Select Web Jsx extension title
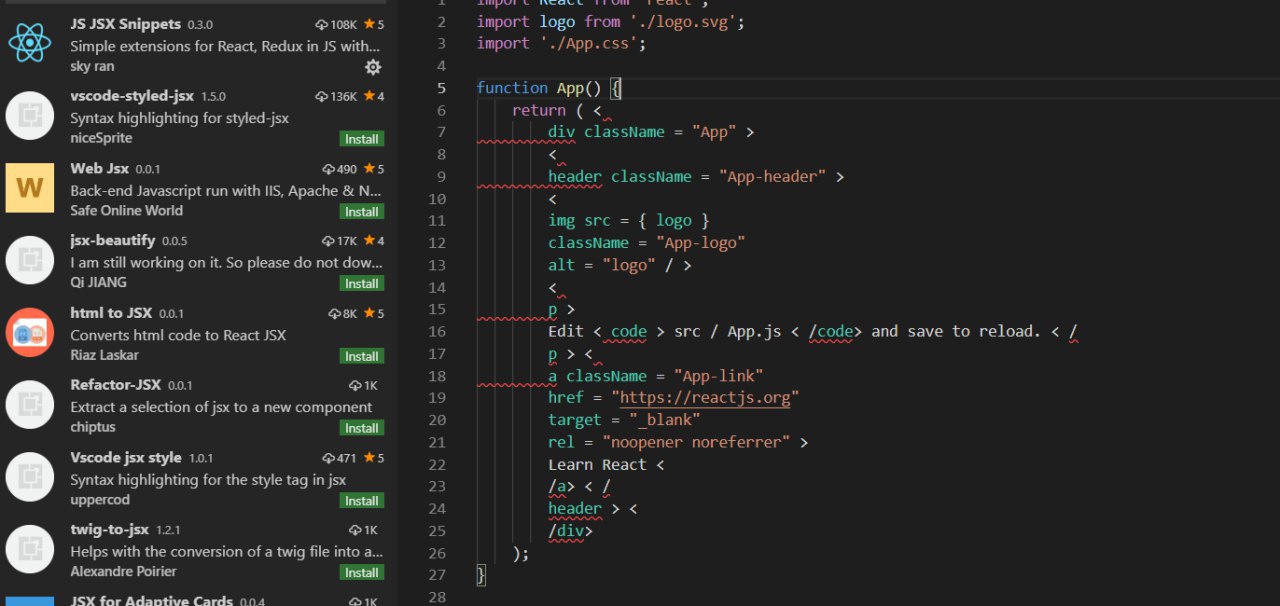The height and width of the screenshot is (606, 1280). [99, 169]
